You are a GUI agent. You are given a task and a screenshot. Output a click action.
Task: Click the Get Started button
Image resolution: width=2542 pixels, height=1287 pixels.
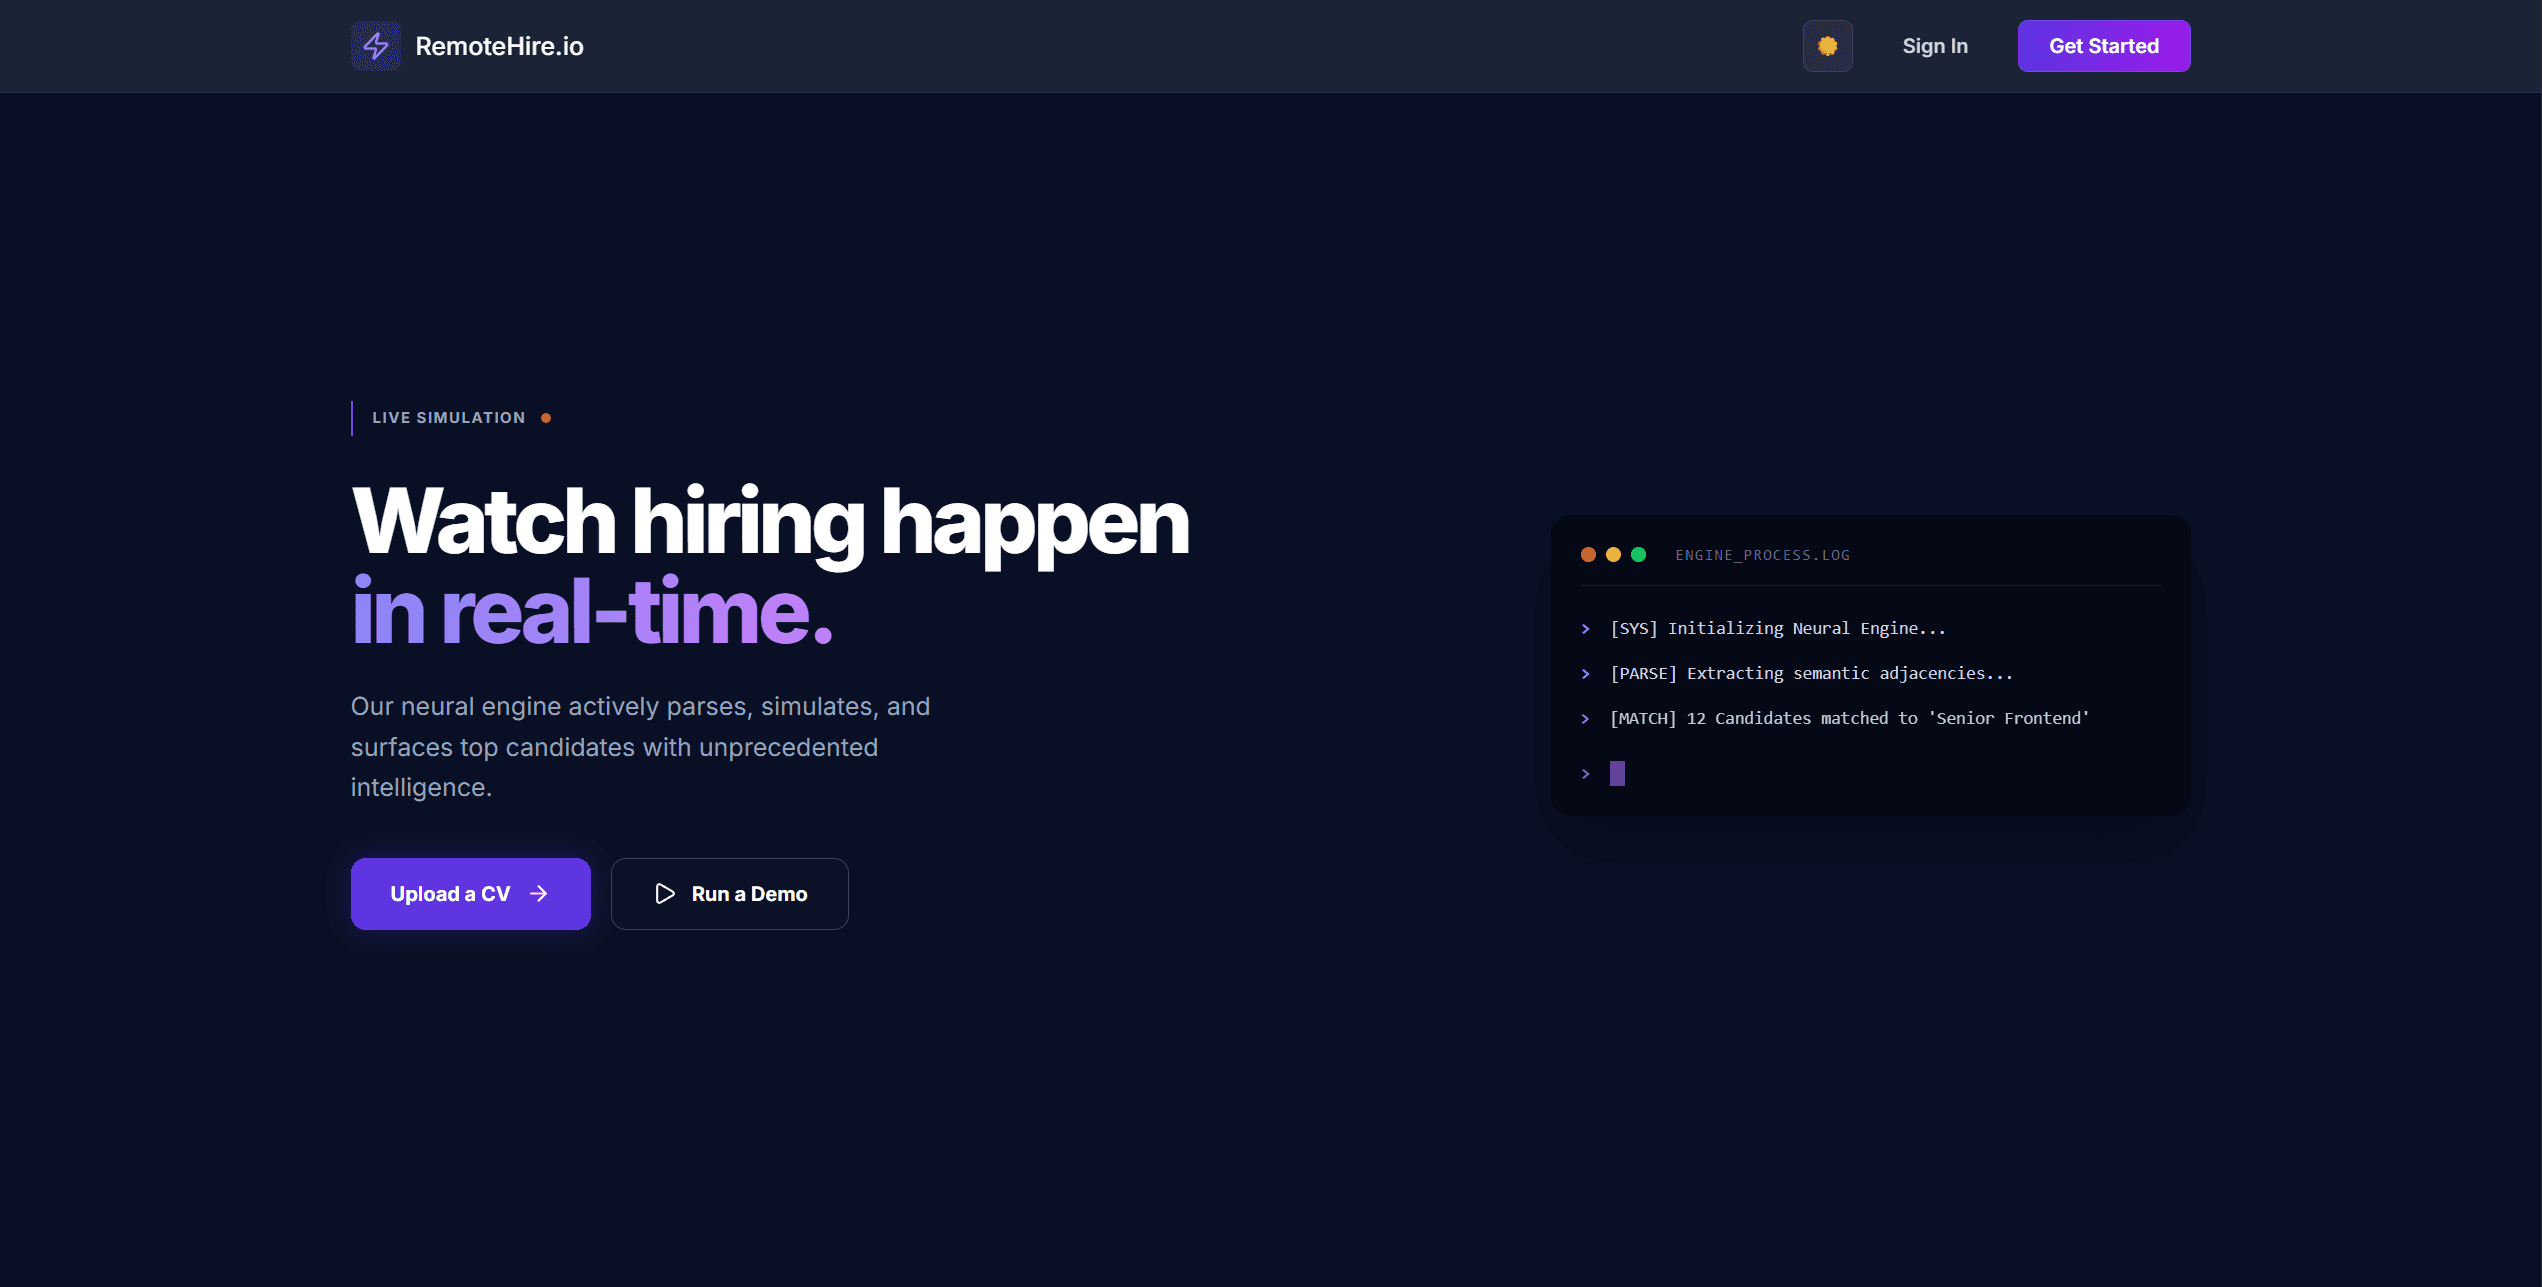coord(2103,46)
